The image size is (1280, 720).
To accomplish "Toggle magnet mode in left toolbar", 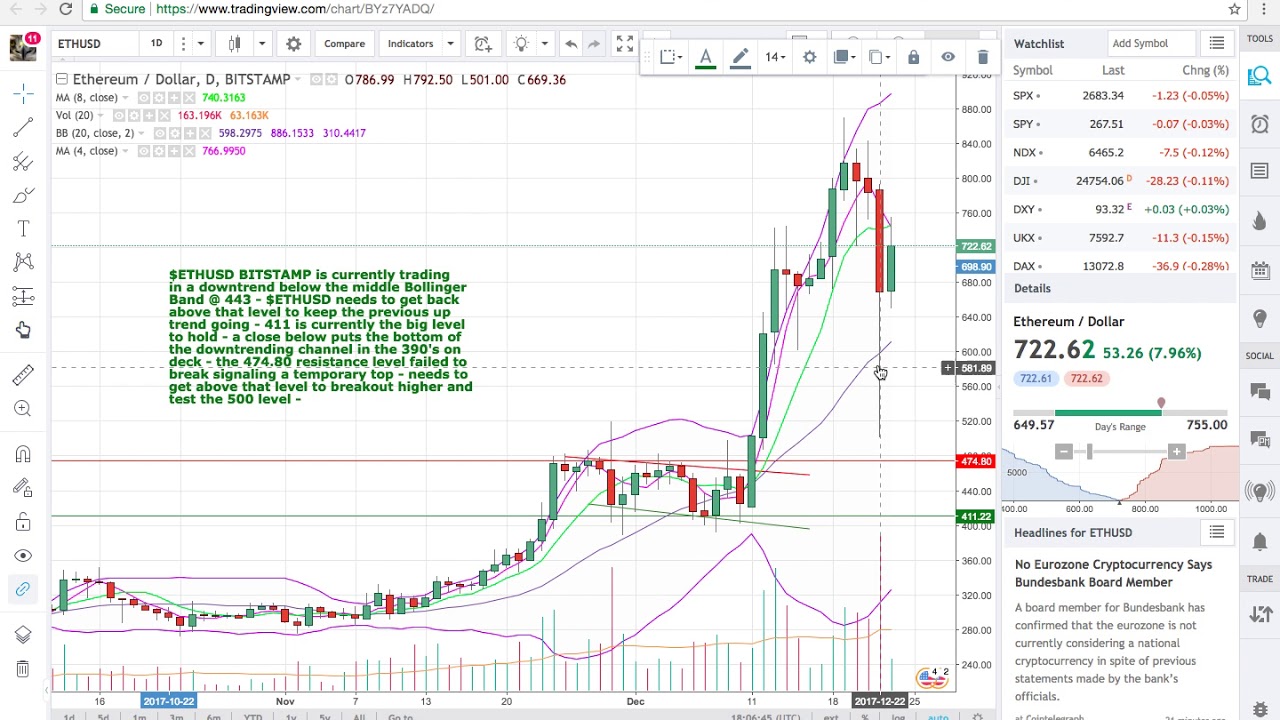I will click(23, 454).
